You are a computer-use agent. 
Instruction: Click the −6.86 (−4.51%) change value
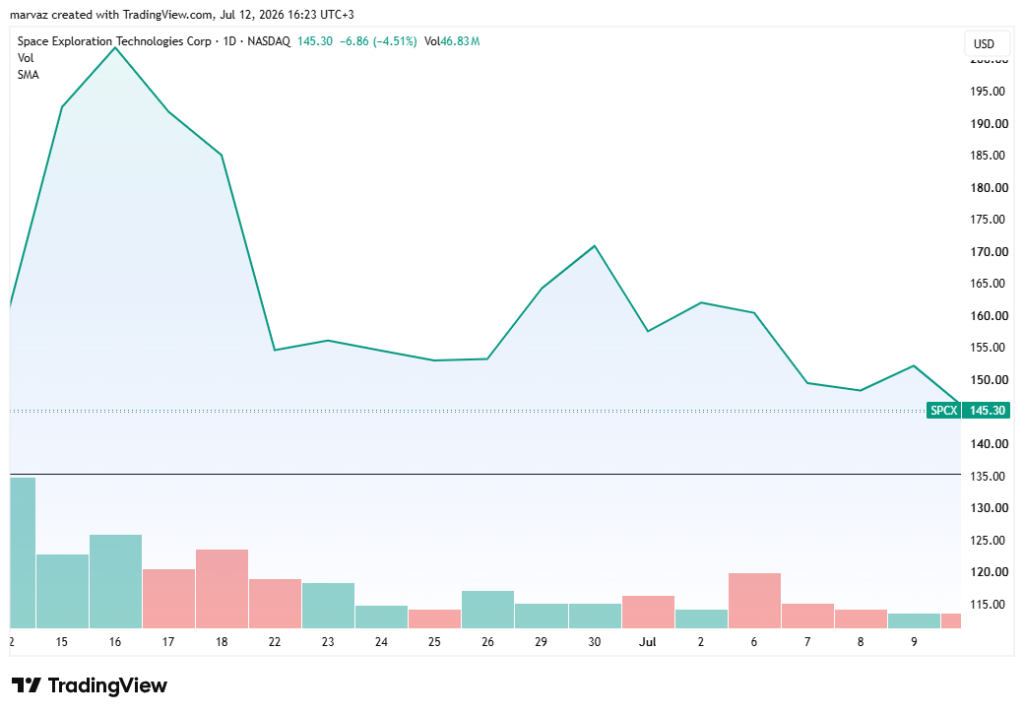378,41
